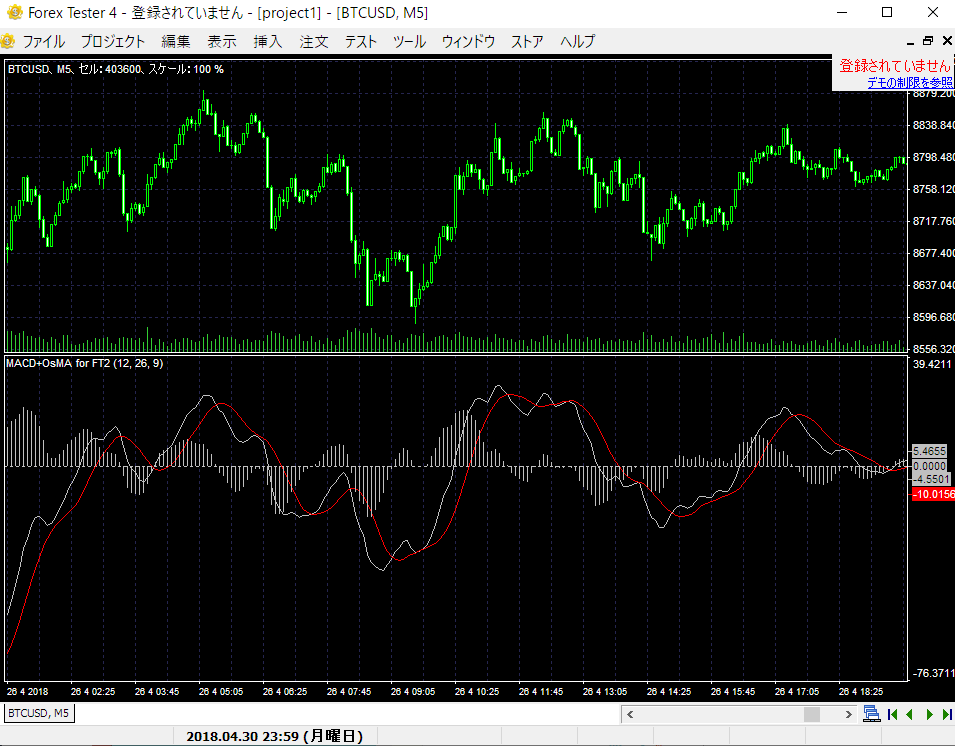This screenshot has width=955, height=746.
Task: Click the menu bar document icon beside ファイル
Action: [x=8, y=41]
